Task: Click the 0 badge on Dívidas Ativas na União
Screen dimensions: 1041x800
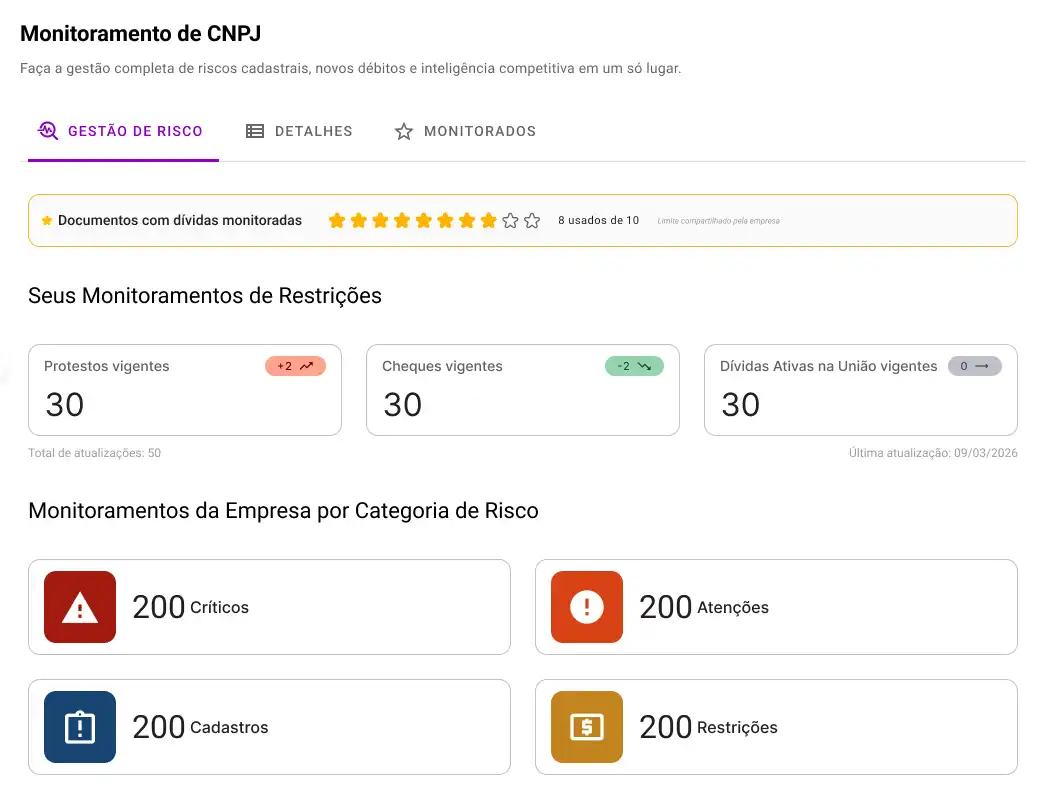Action: coord(974,366)
